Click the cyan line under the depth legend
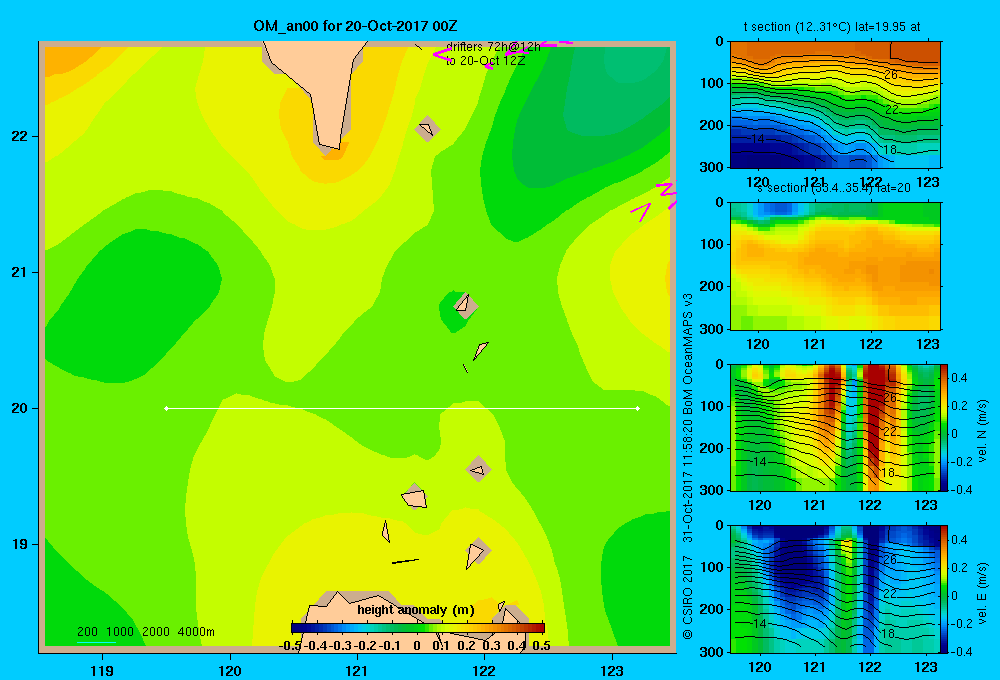Viewport: 1000px width, 680px height. [96, 642]
